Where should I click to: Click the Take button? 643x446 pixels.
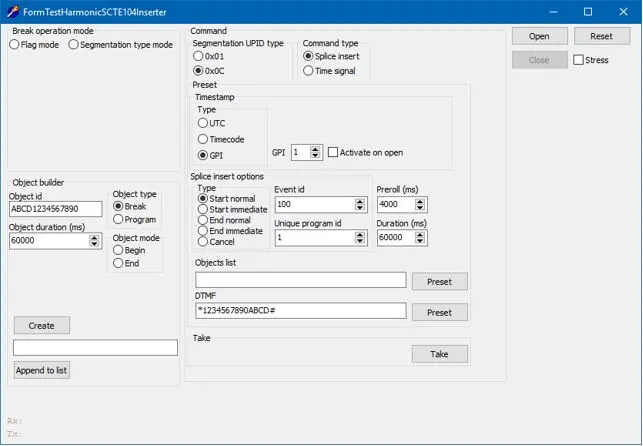click(439, 354)
